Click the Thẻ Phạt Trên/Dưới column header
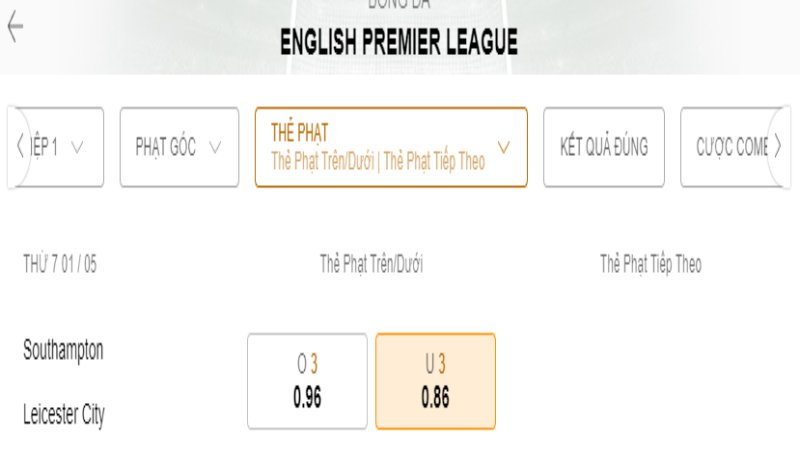Image resolution: width=800 pixels, height=450 pixels. (372, 264)
